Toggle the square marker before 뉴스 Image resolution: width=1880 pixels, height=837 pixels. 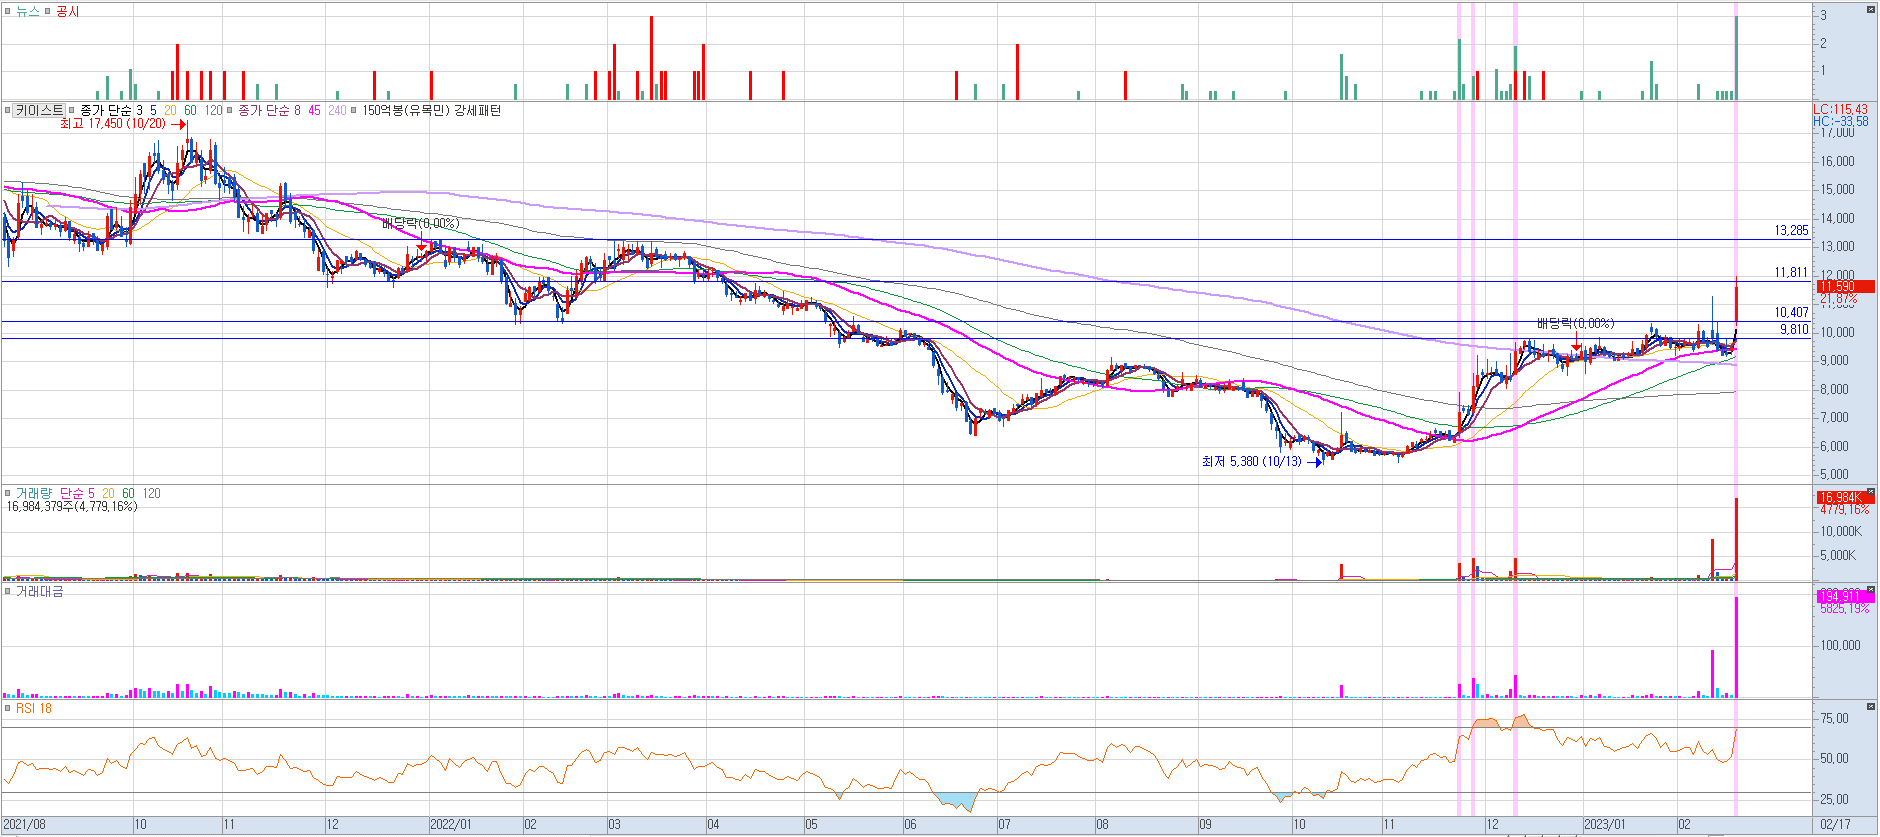point(8,11)
